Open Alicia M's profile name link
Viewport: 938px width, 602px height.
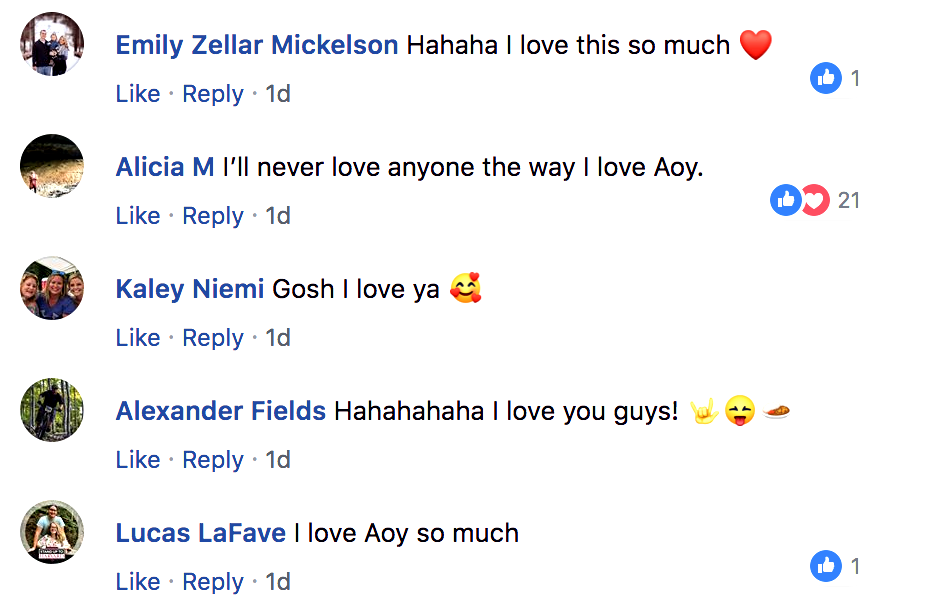point(165,167)
